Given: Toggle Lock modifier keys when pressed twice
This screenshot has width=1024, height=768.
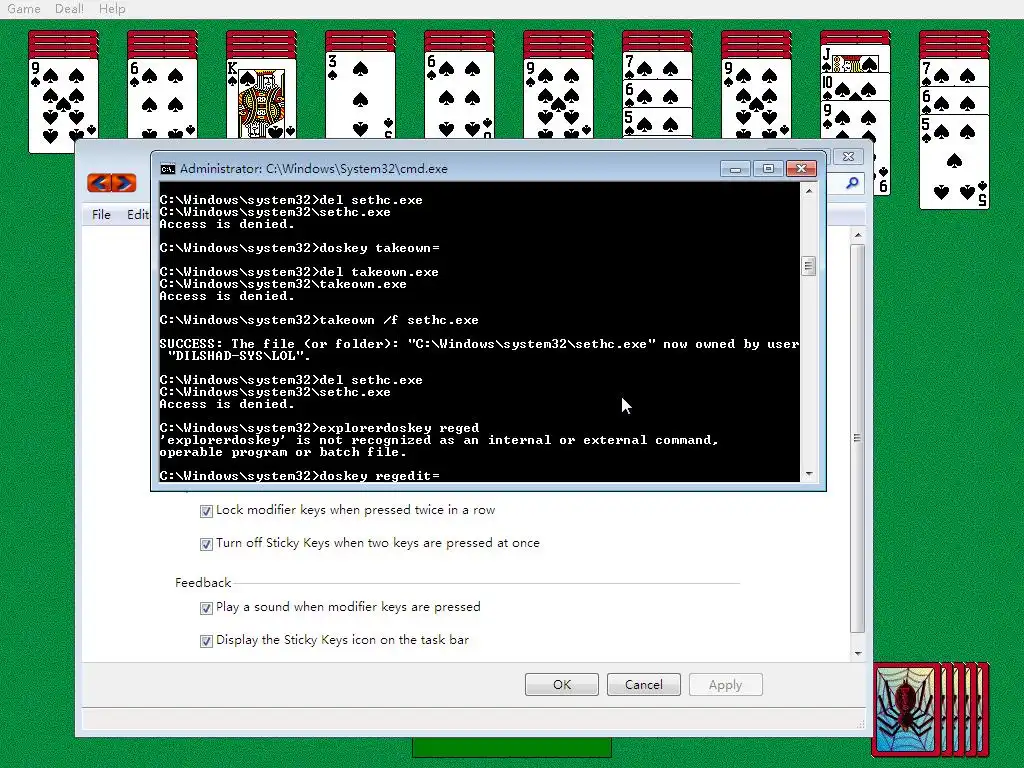Looking at the screenshot, I should tap(206, 511).
